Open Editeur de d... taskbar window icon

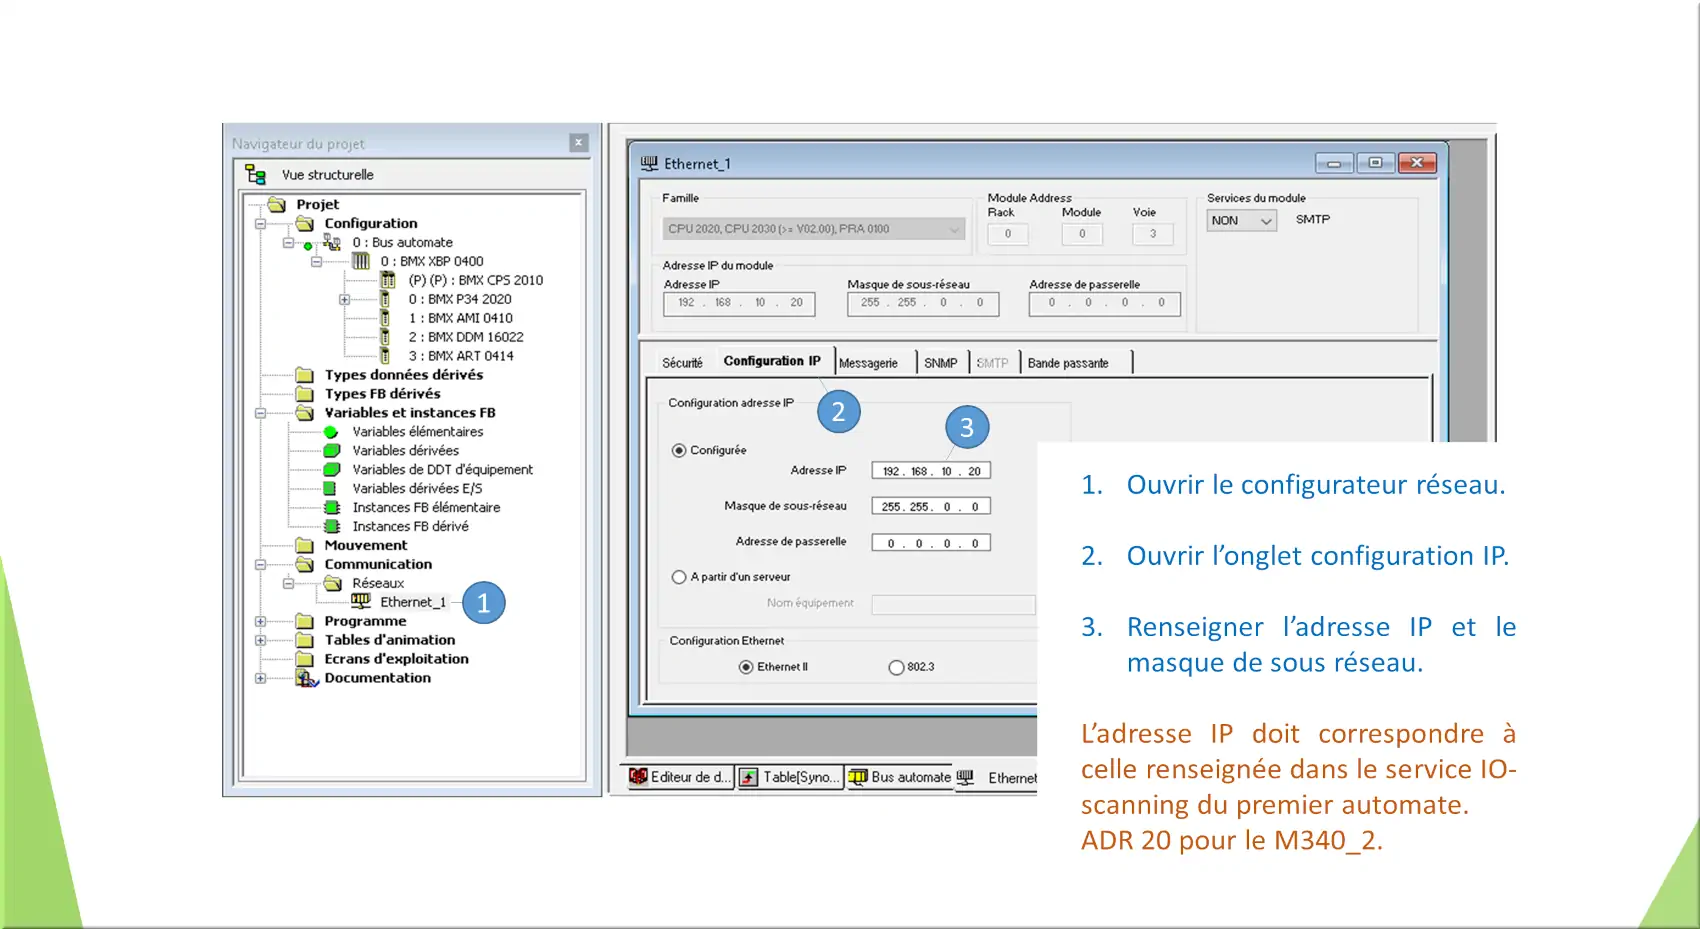[638, 777]
